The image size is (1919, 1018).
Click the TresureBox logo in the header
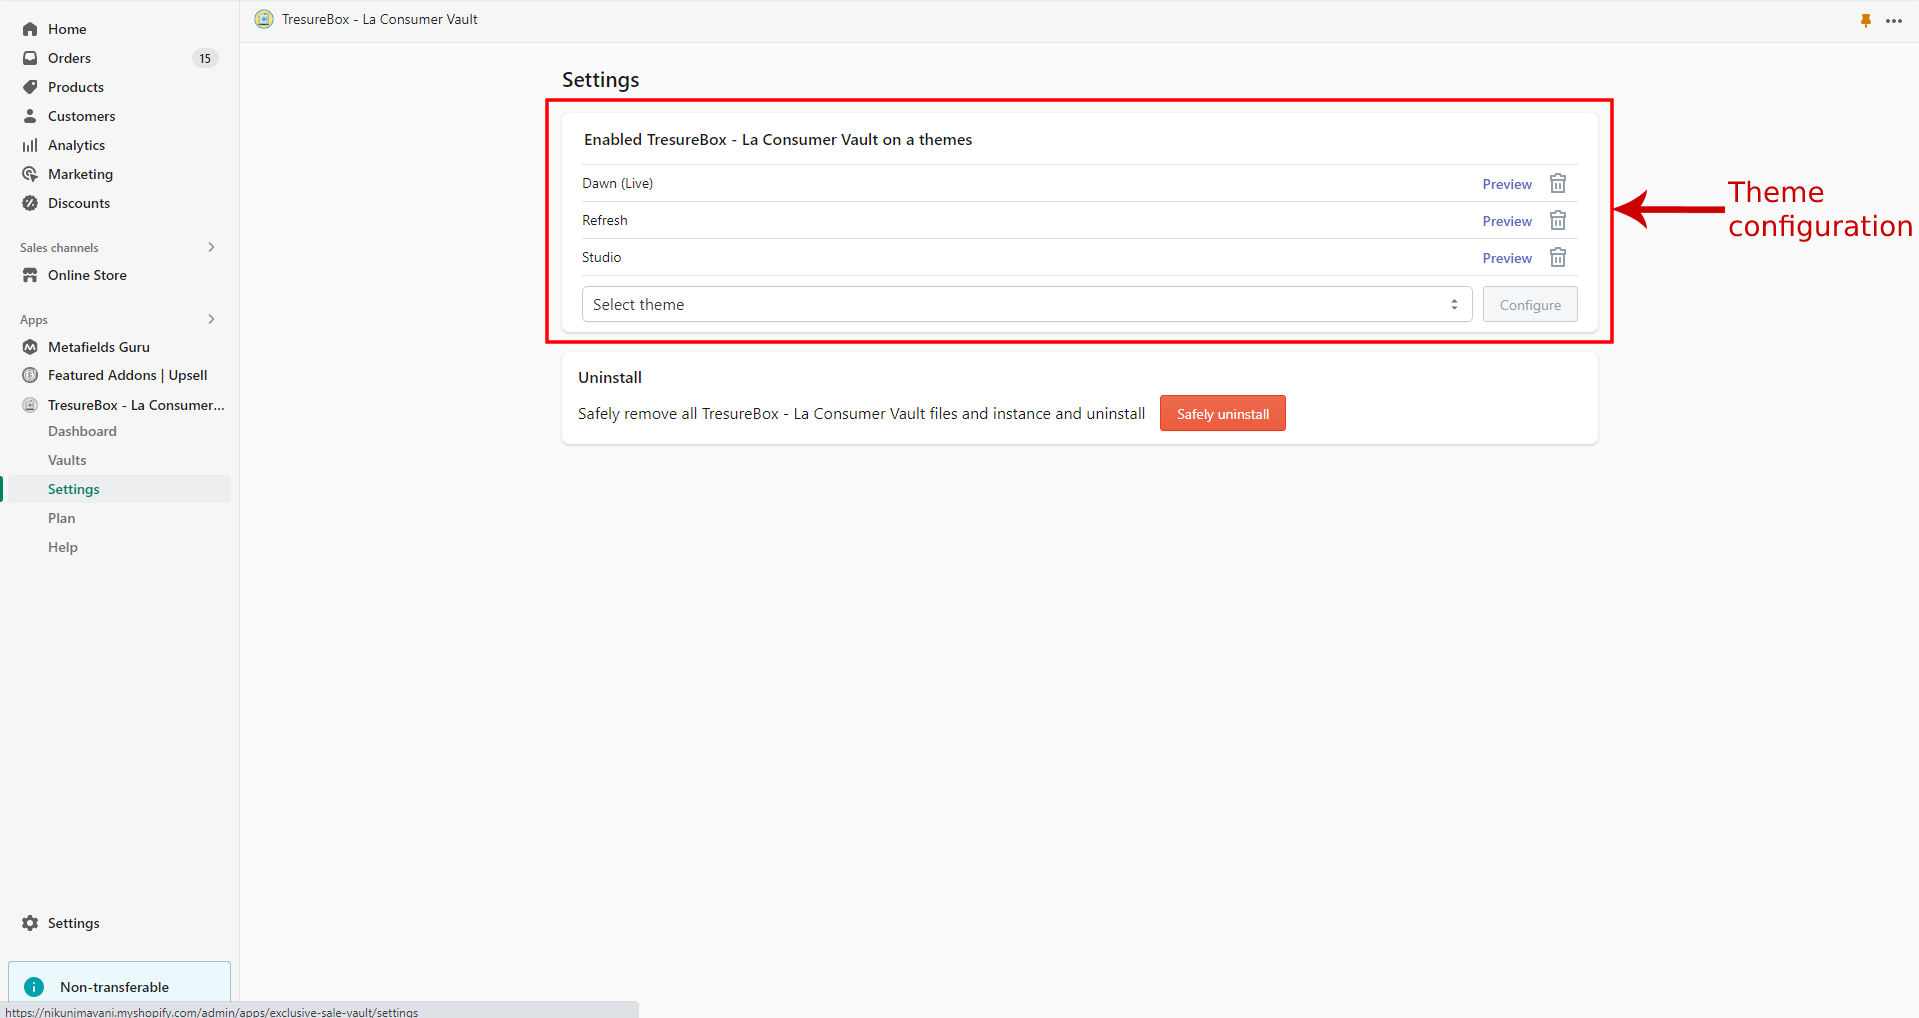point(264,19)
